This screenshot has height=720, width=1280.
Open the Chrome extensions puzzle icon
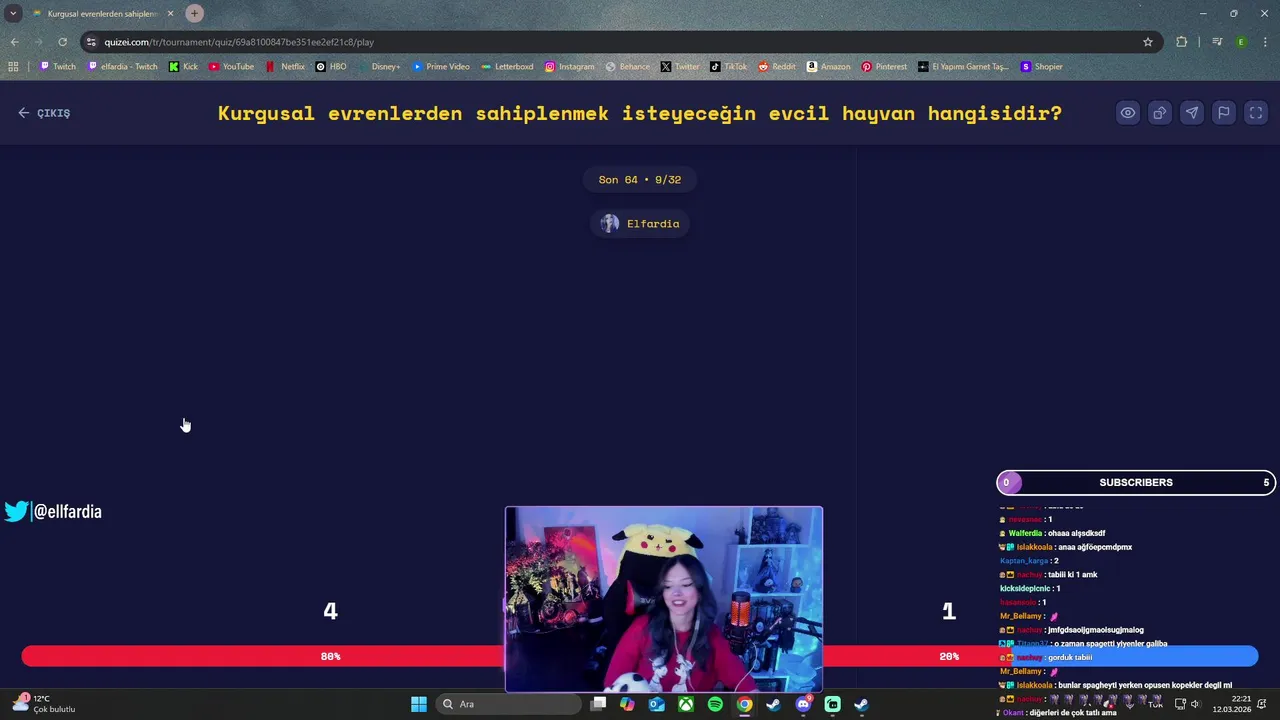point(1182,42)
